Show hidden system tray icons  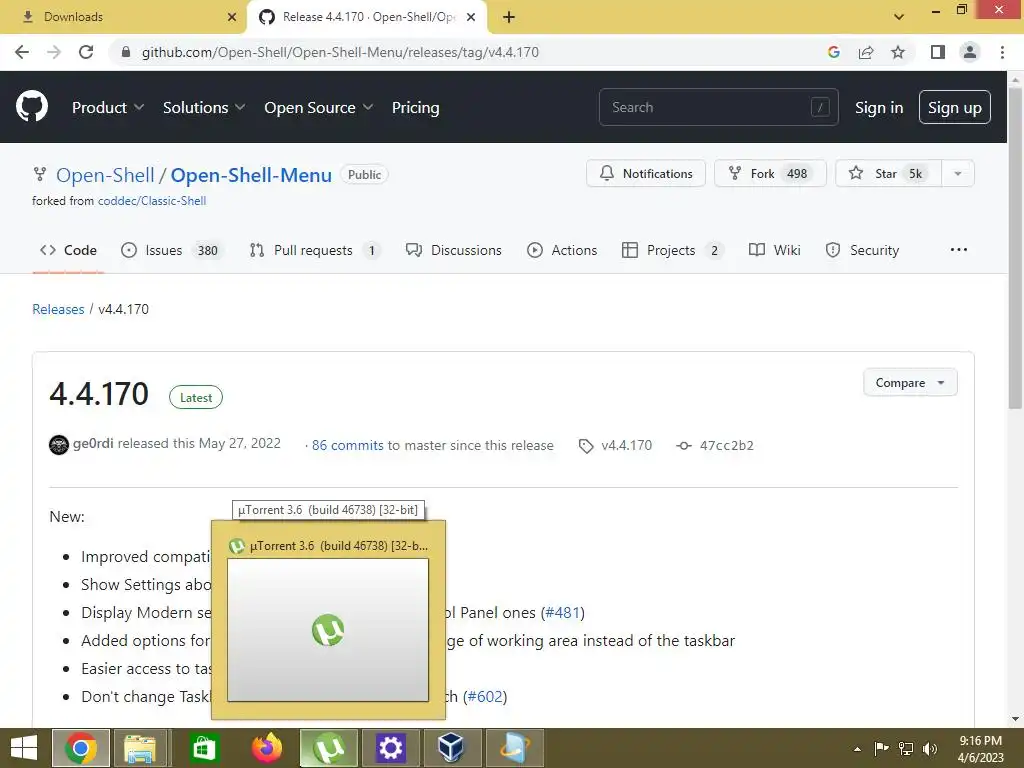pyautogui.click(x=857, y=749)
